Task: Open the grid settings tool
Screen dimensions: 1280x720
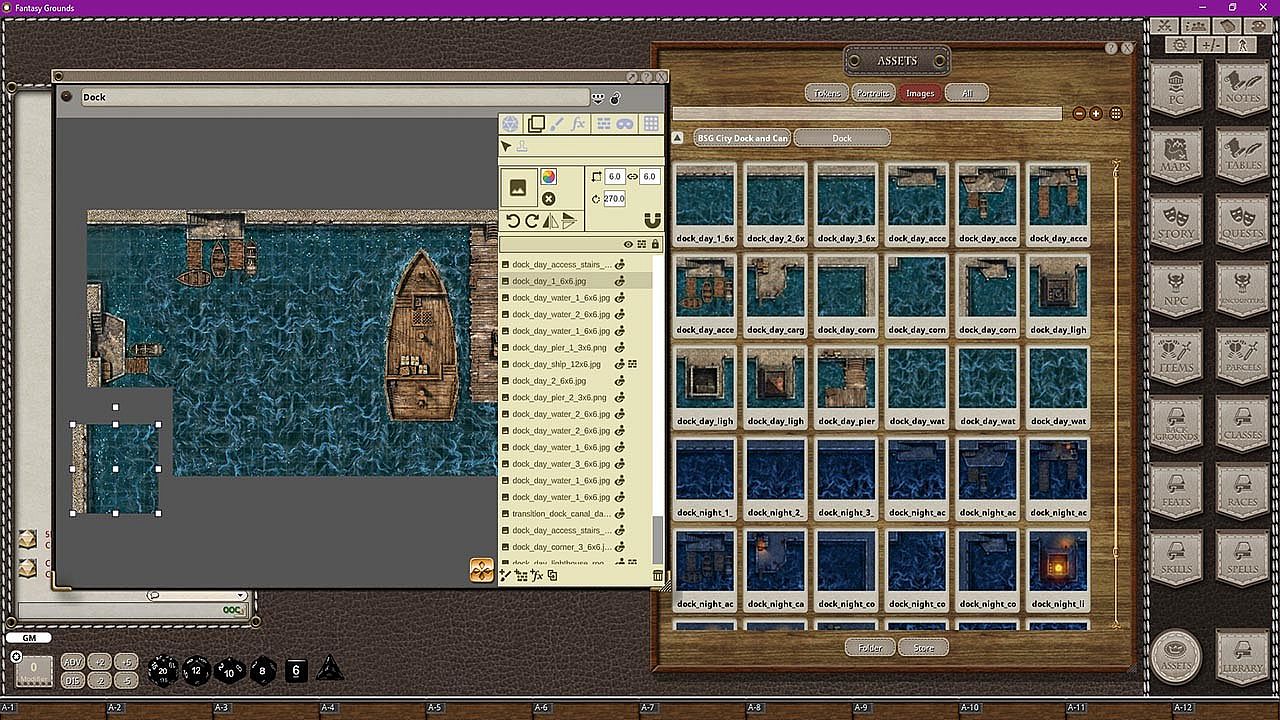Action: pos(651,124)
